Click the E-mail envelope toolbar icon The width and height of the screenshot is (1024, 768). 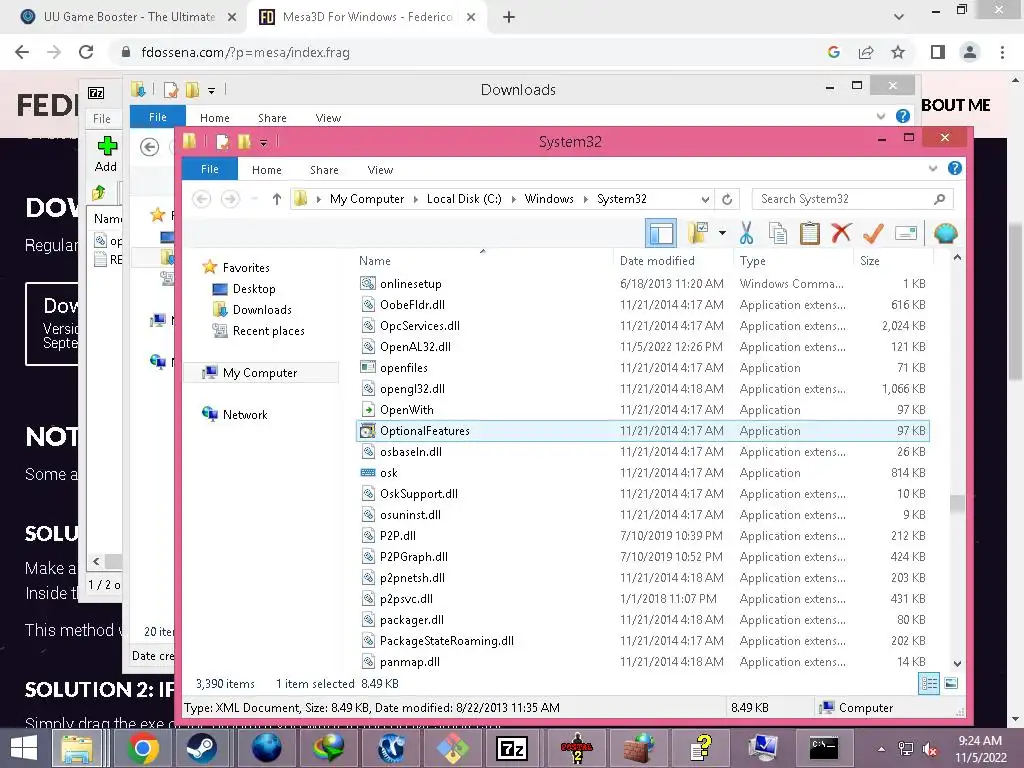[906, 233]
